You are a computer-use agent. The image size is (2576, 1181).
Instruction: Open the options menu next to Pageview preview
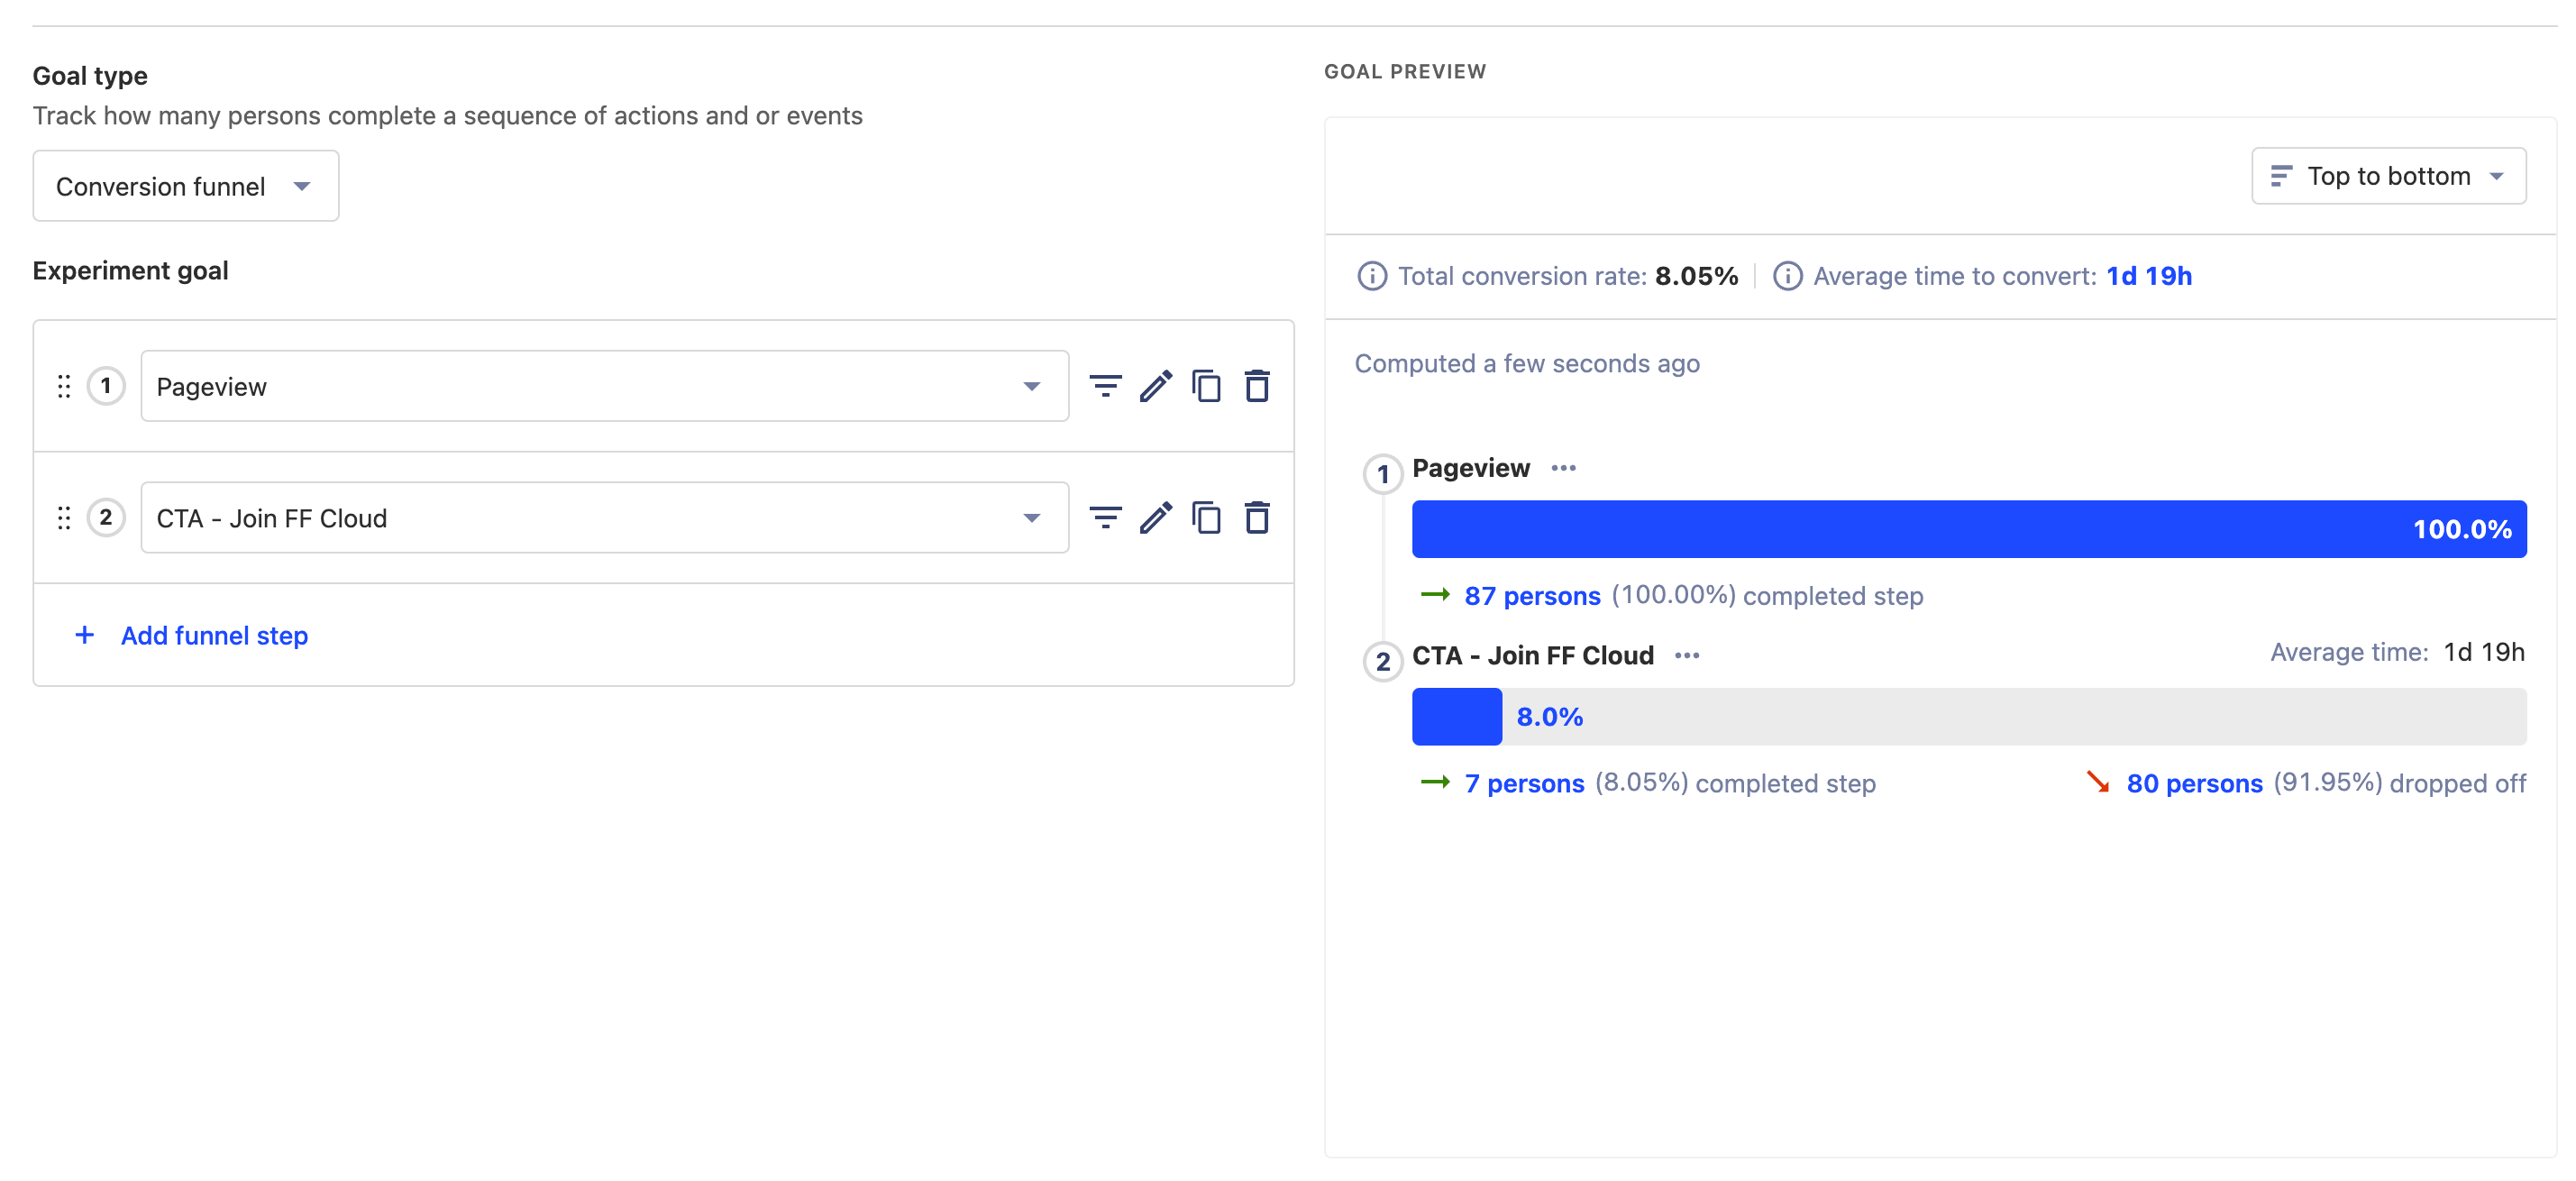pos(1564,468)
